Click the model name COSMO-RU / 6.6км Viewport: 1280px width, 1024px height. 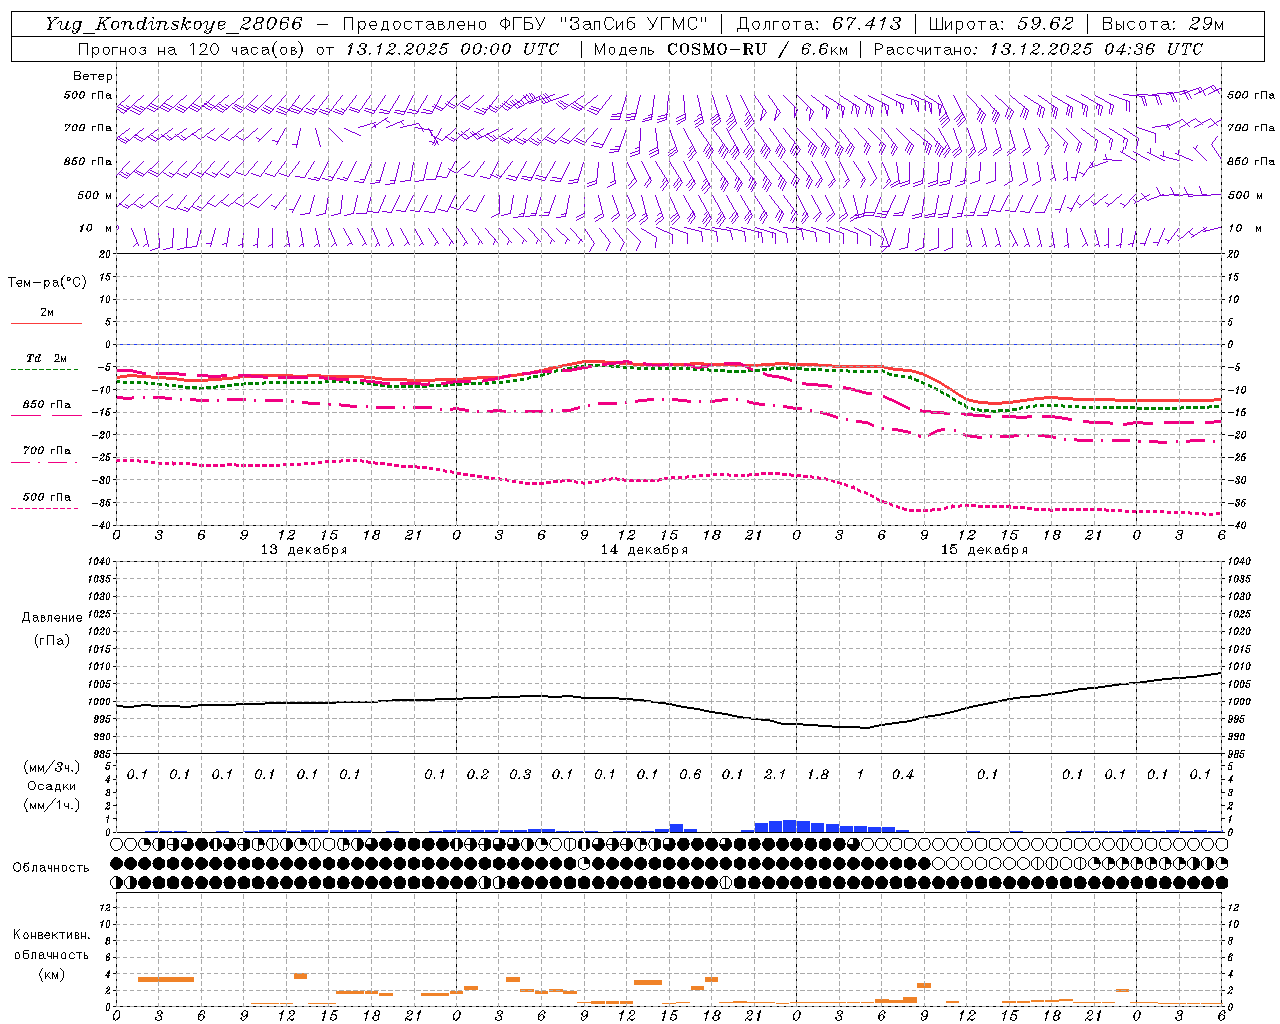758,49
